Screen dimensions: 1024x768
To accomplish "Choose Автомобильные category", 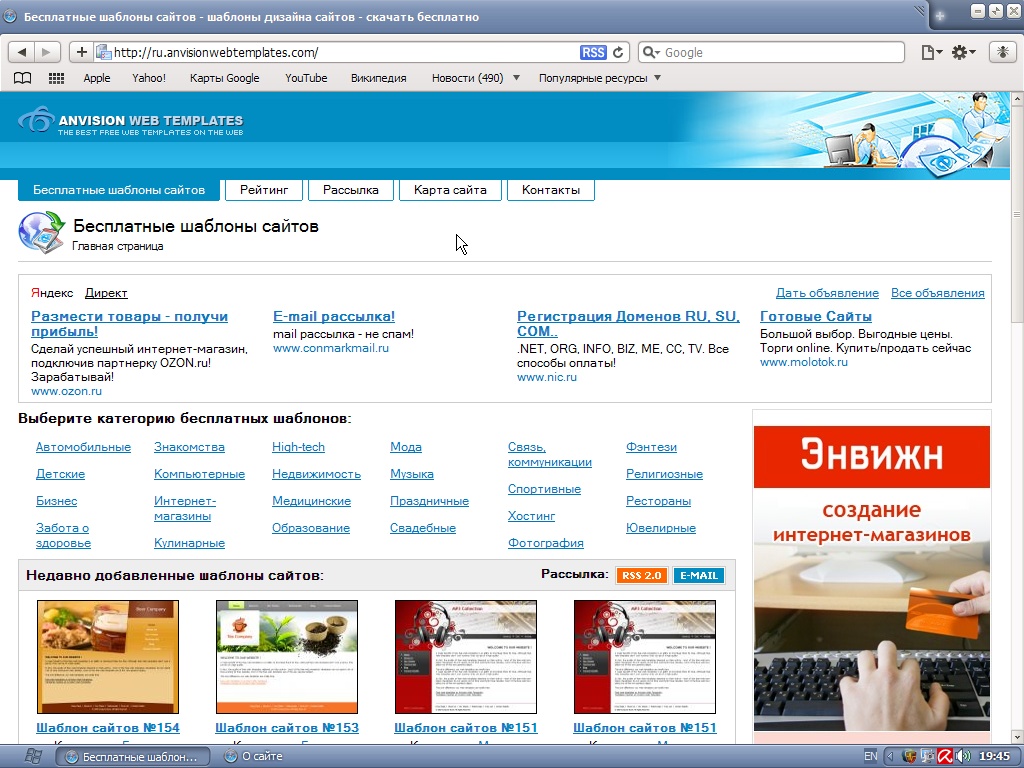I will tap(84, 447).
